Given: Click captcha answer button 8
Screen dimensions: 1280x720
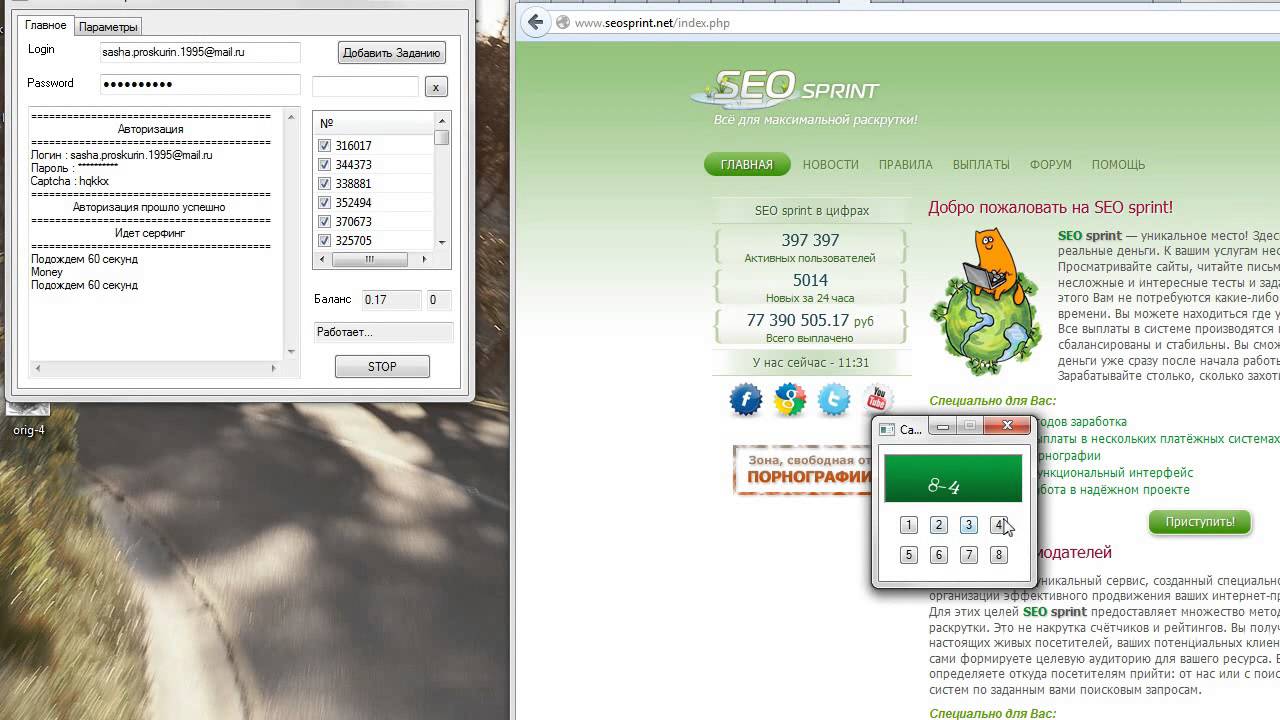Looking at the screenshot, I should pyautogui.click(x=998, y=555).
